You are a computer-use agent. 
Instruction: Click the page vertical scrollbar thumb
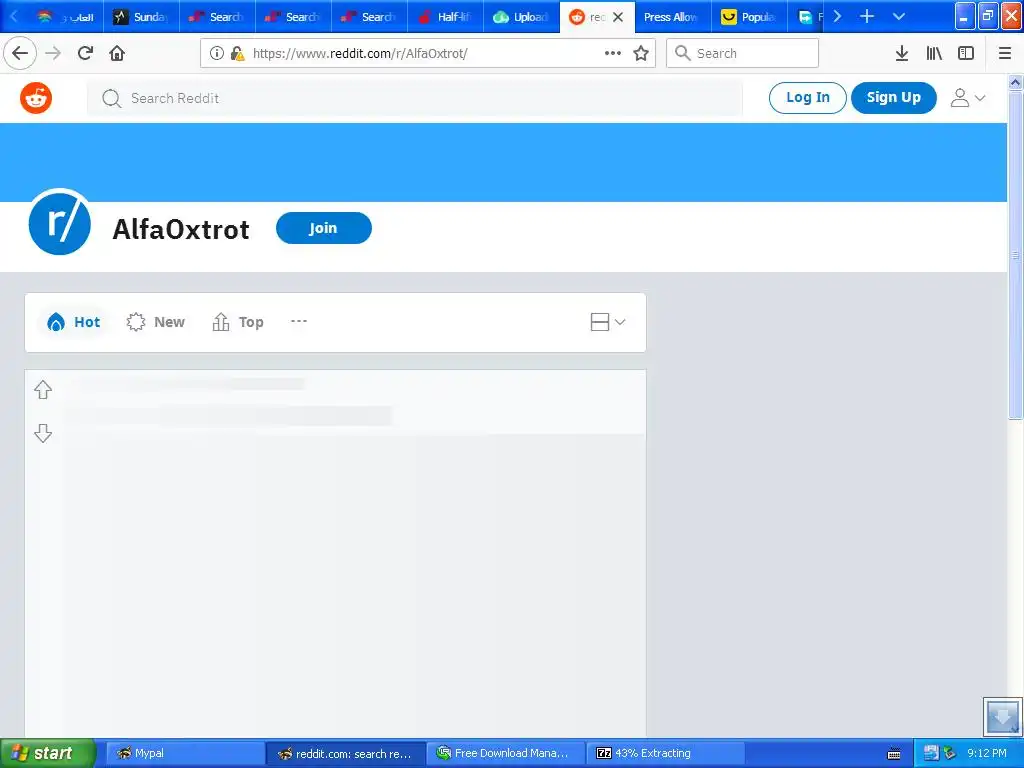coord(1015,255)
